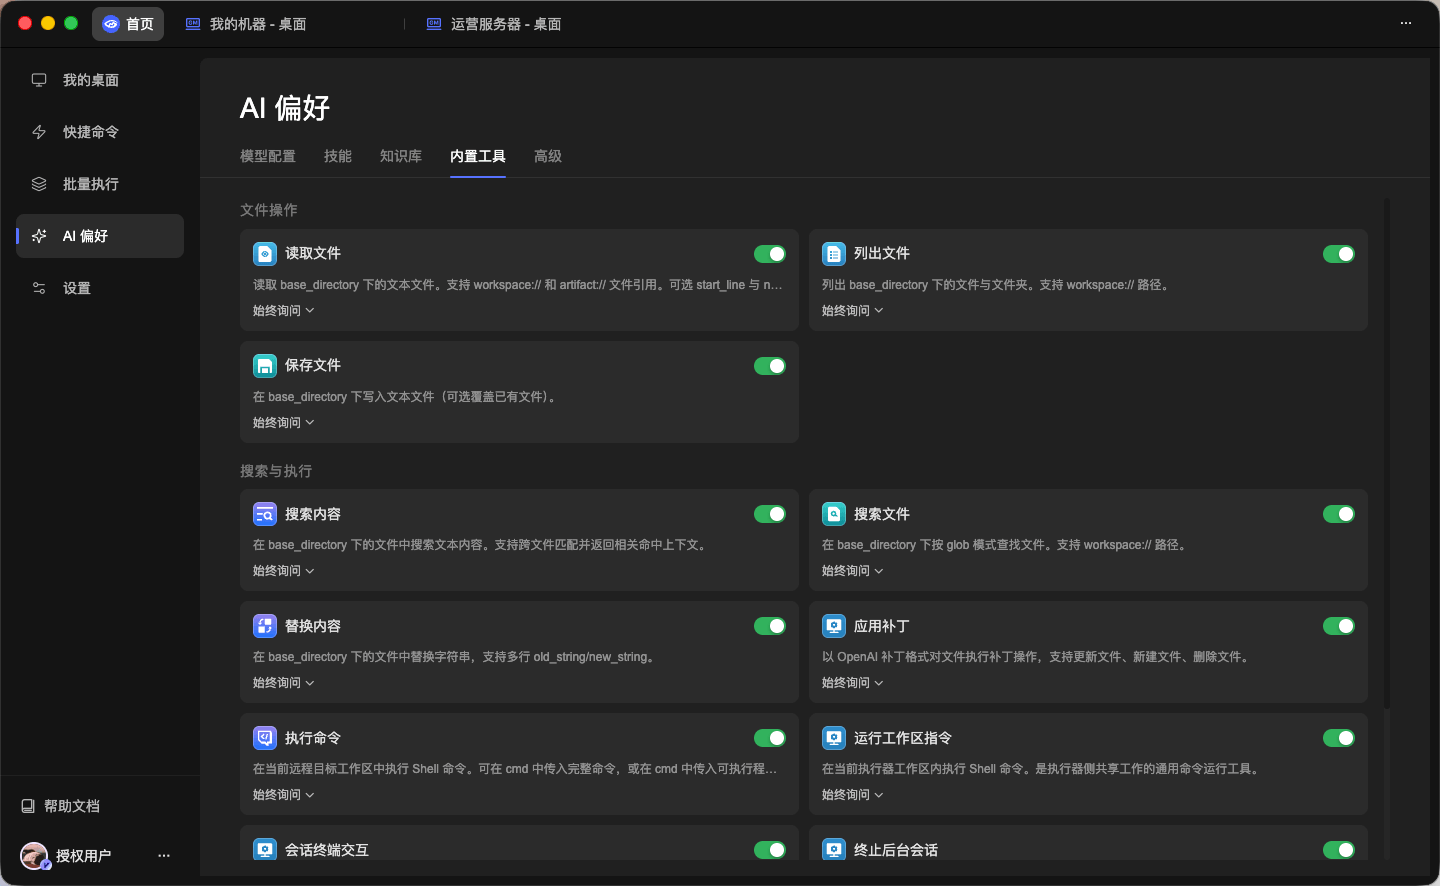The image size is (1440, 886).
Task: Disable the 列出文件 toggle
Action: pyautogui.click(x=1339, y=254)
